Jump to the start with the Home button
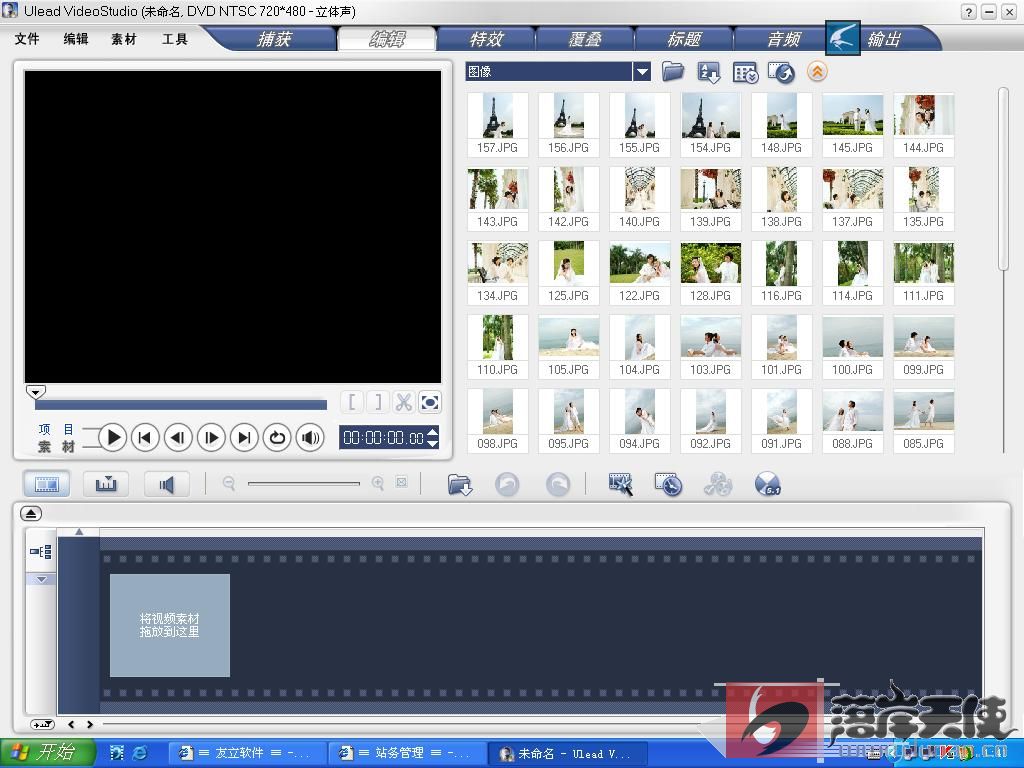 pos(145,438)
